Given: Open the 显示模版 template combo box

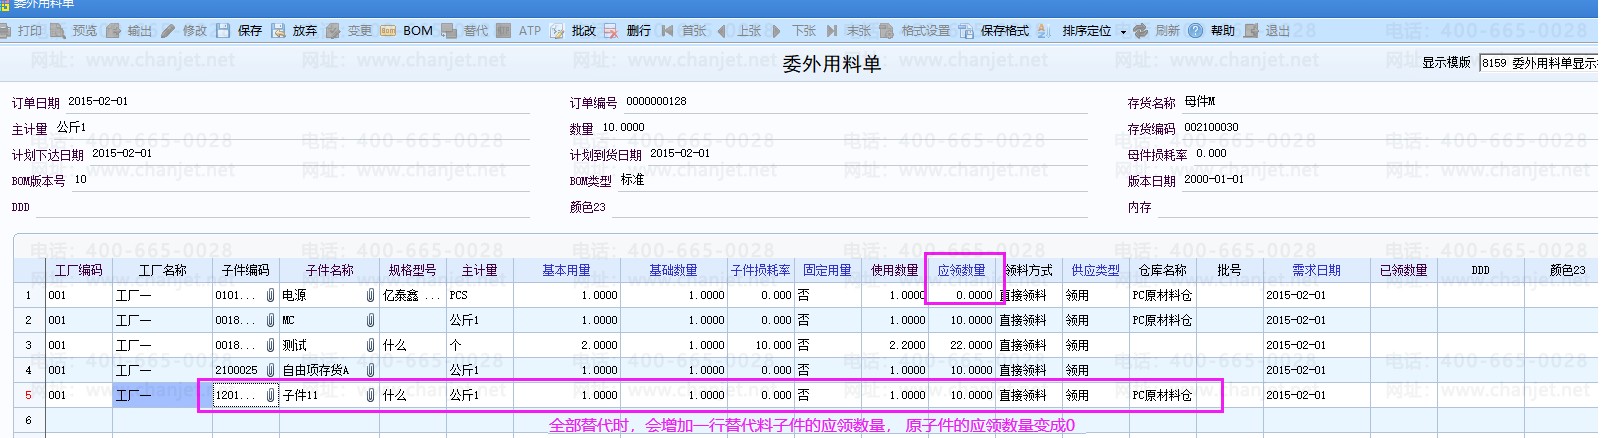Looking at the screenshot, I should [1538, 63].
